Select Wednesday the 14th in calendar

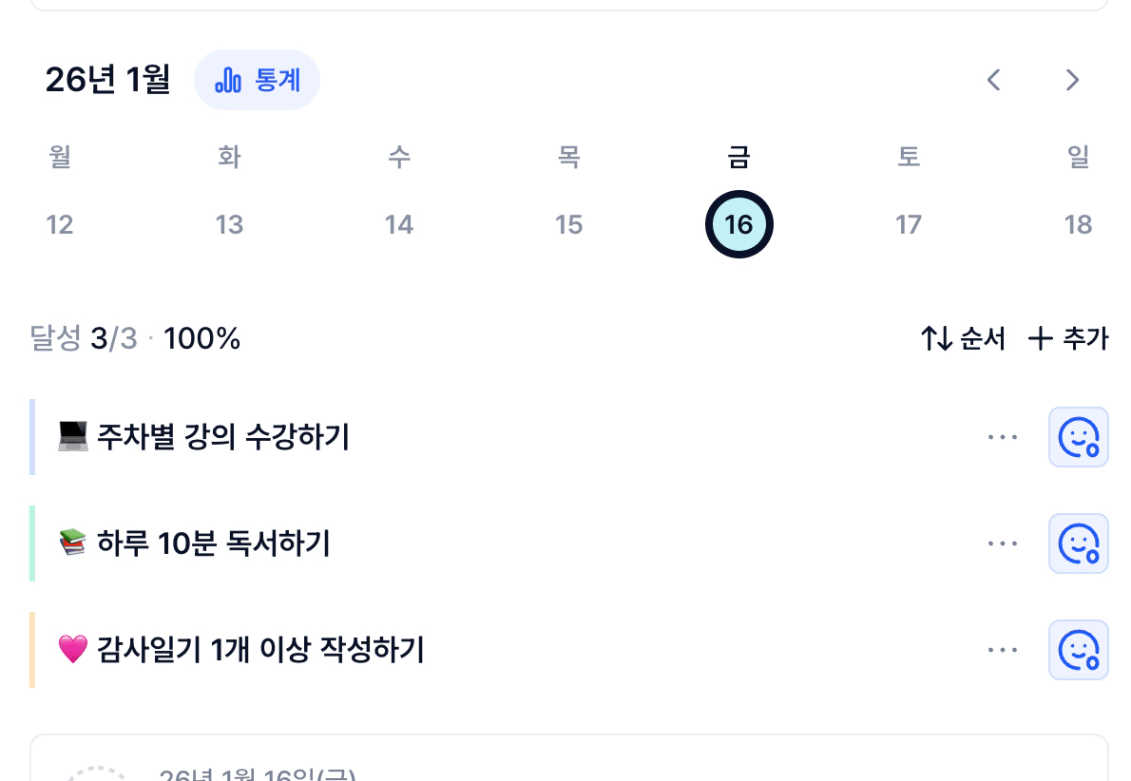(399, 224)
